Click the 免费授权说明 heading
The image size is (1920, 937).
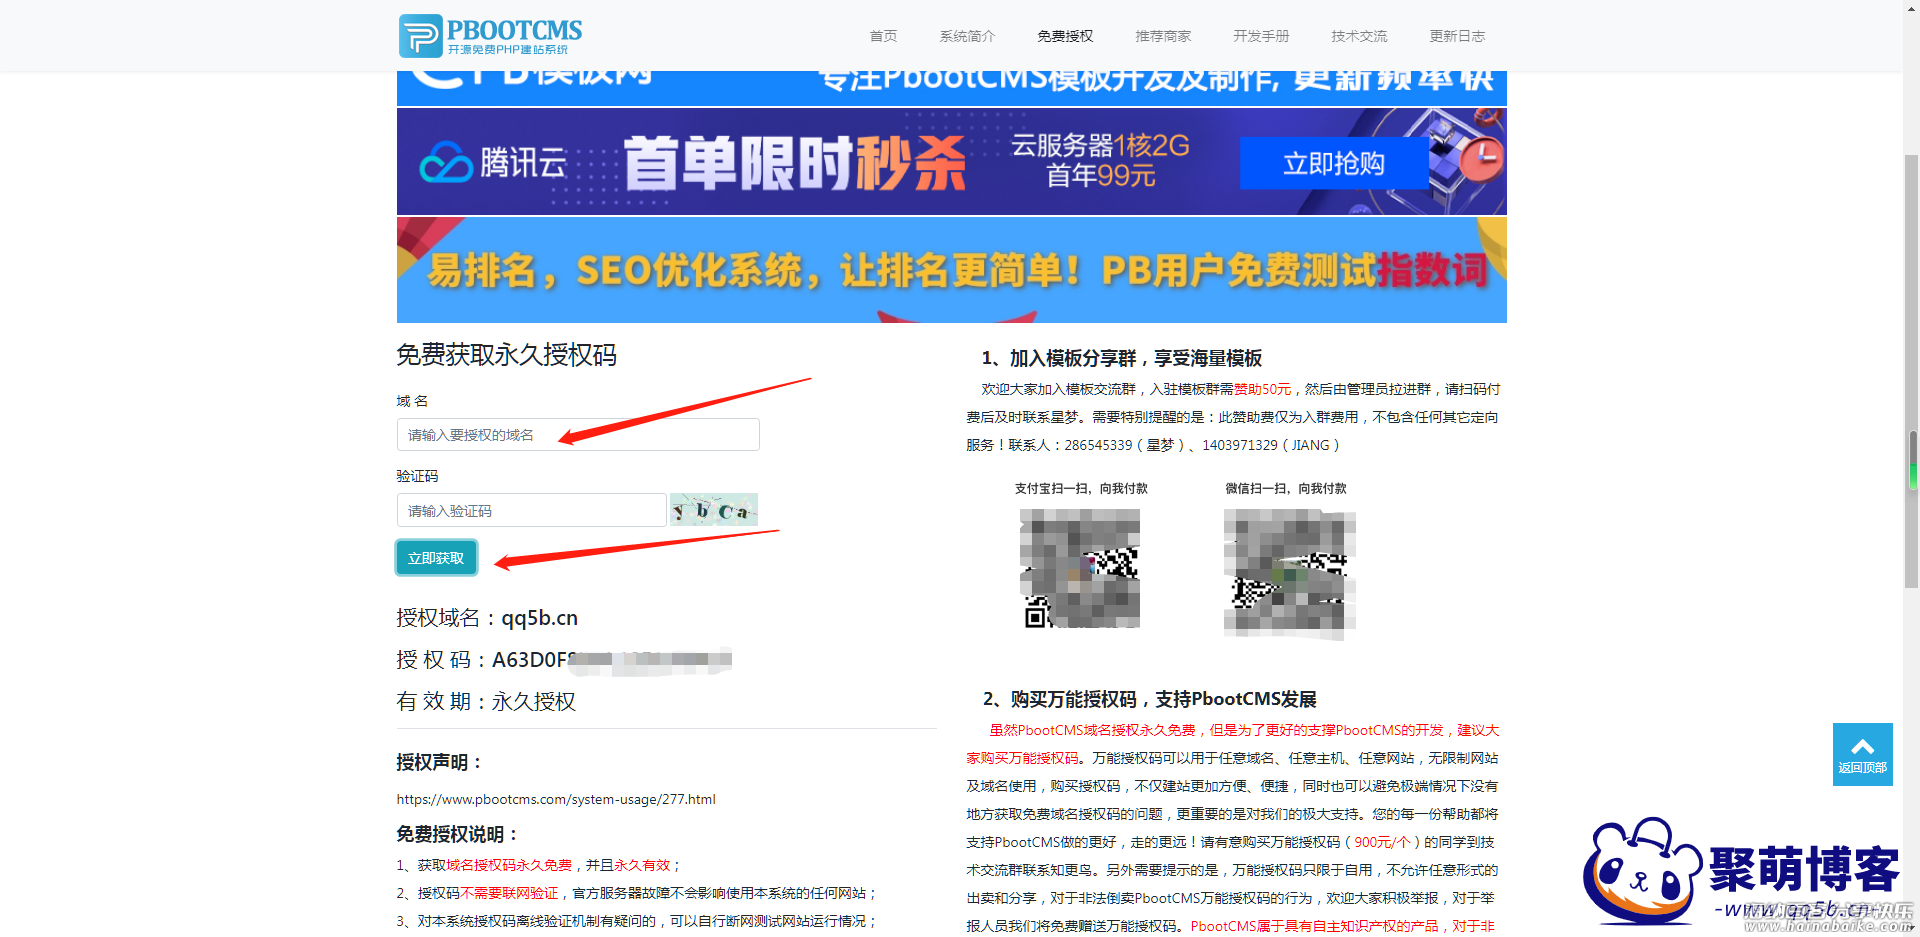click(x=458, y=834)
